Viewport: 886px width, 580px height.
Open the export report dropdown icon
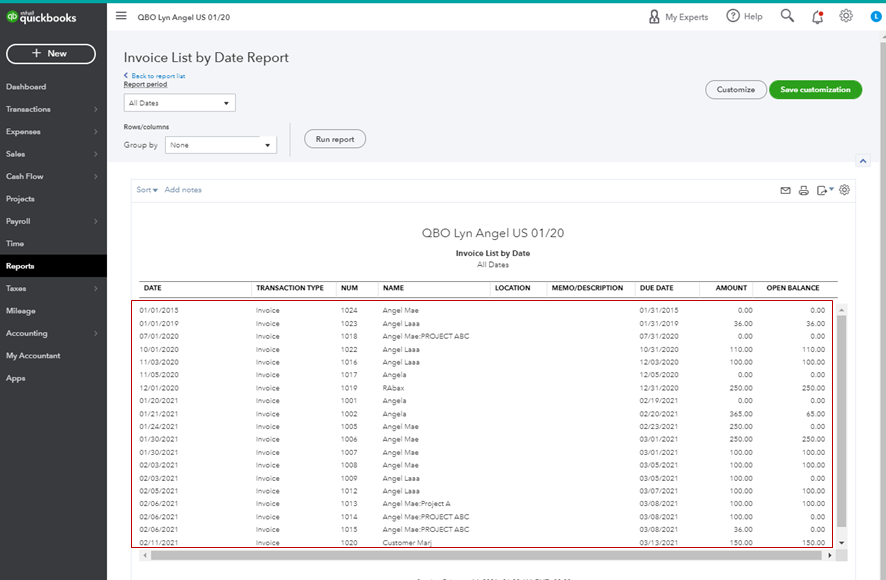click(825, 191)
